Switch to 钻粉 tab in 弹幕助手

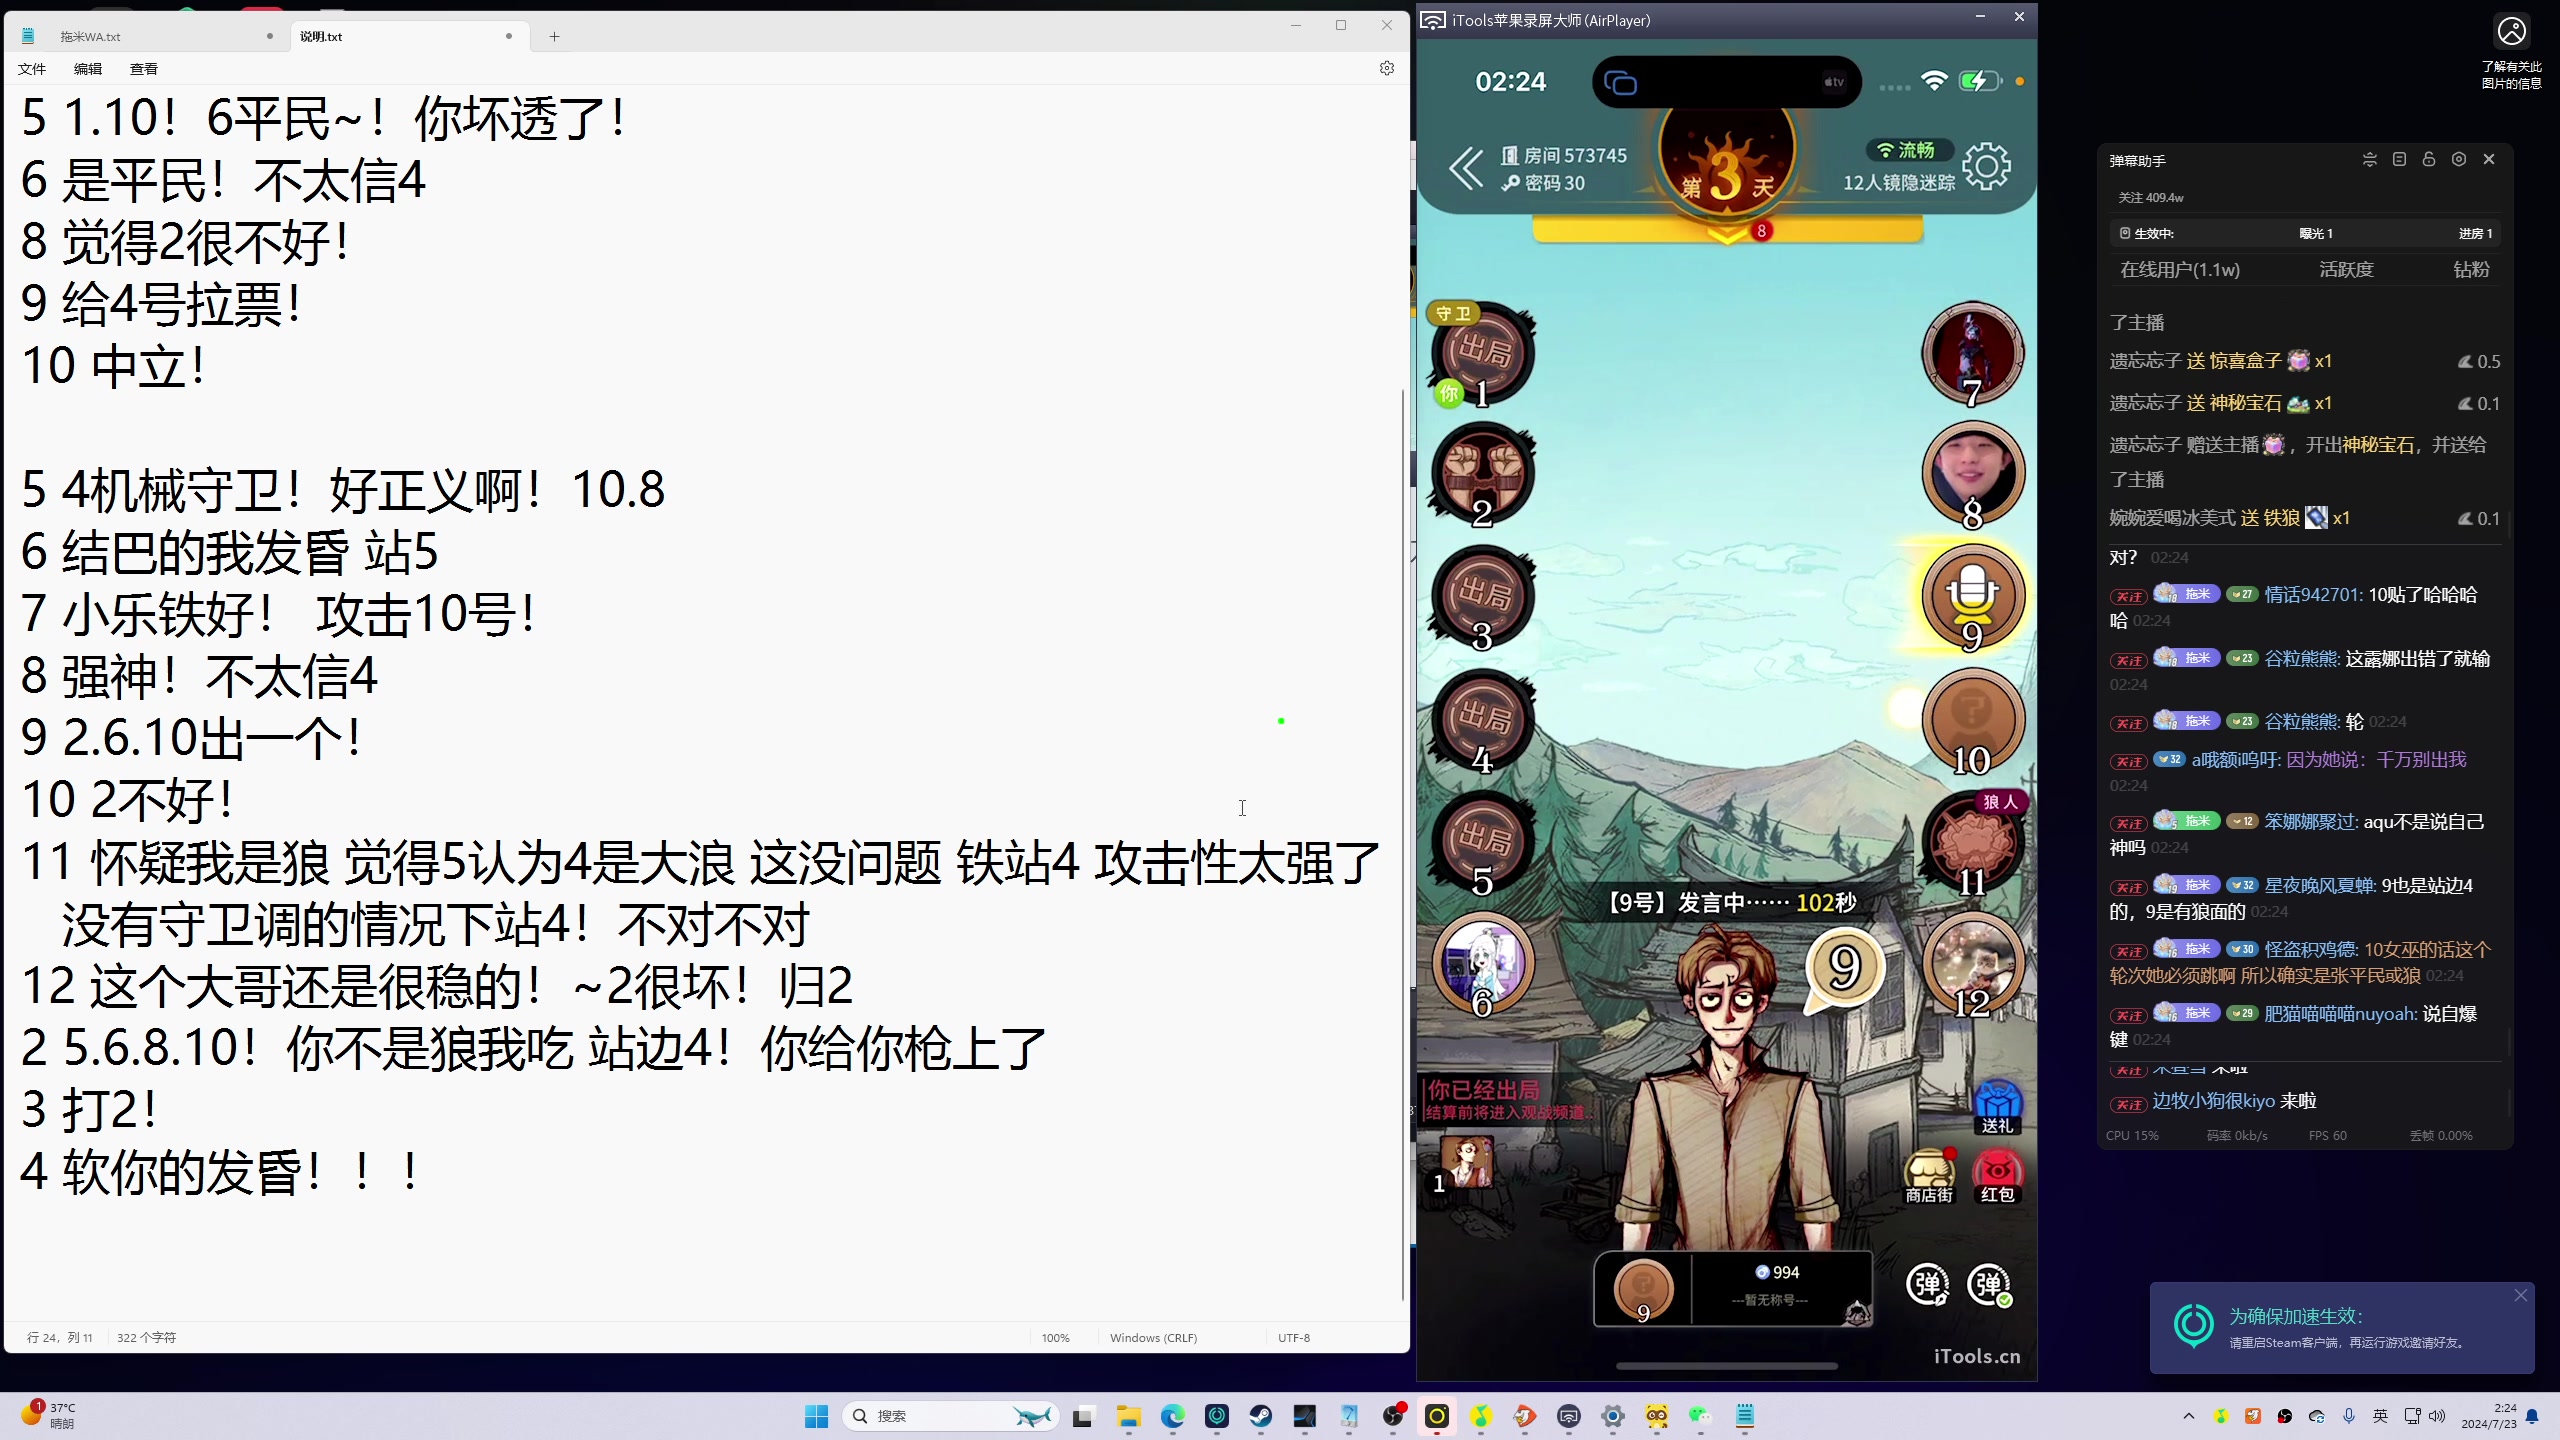click(2471, 270)
